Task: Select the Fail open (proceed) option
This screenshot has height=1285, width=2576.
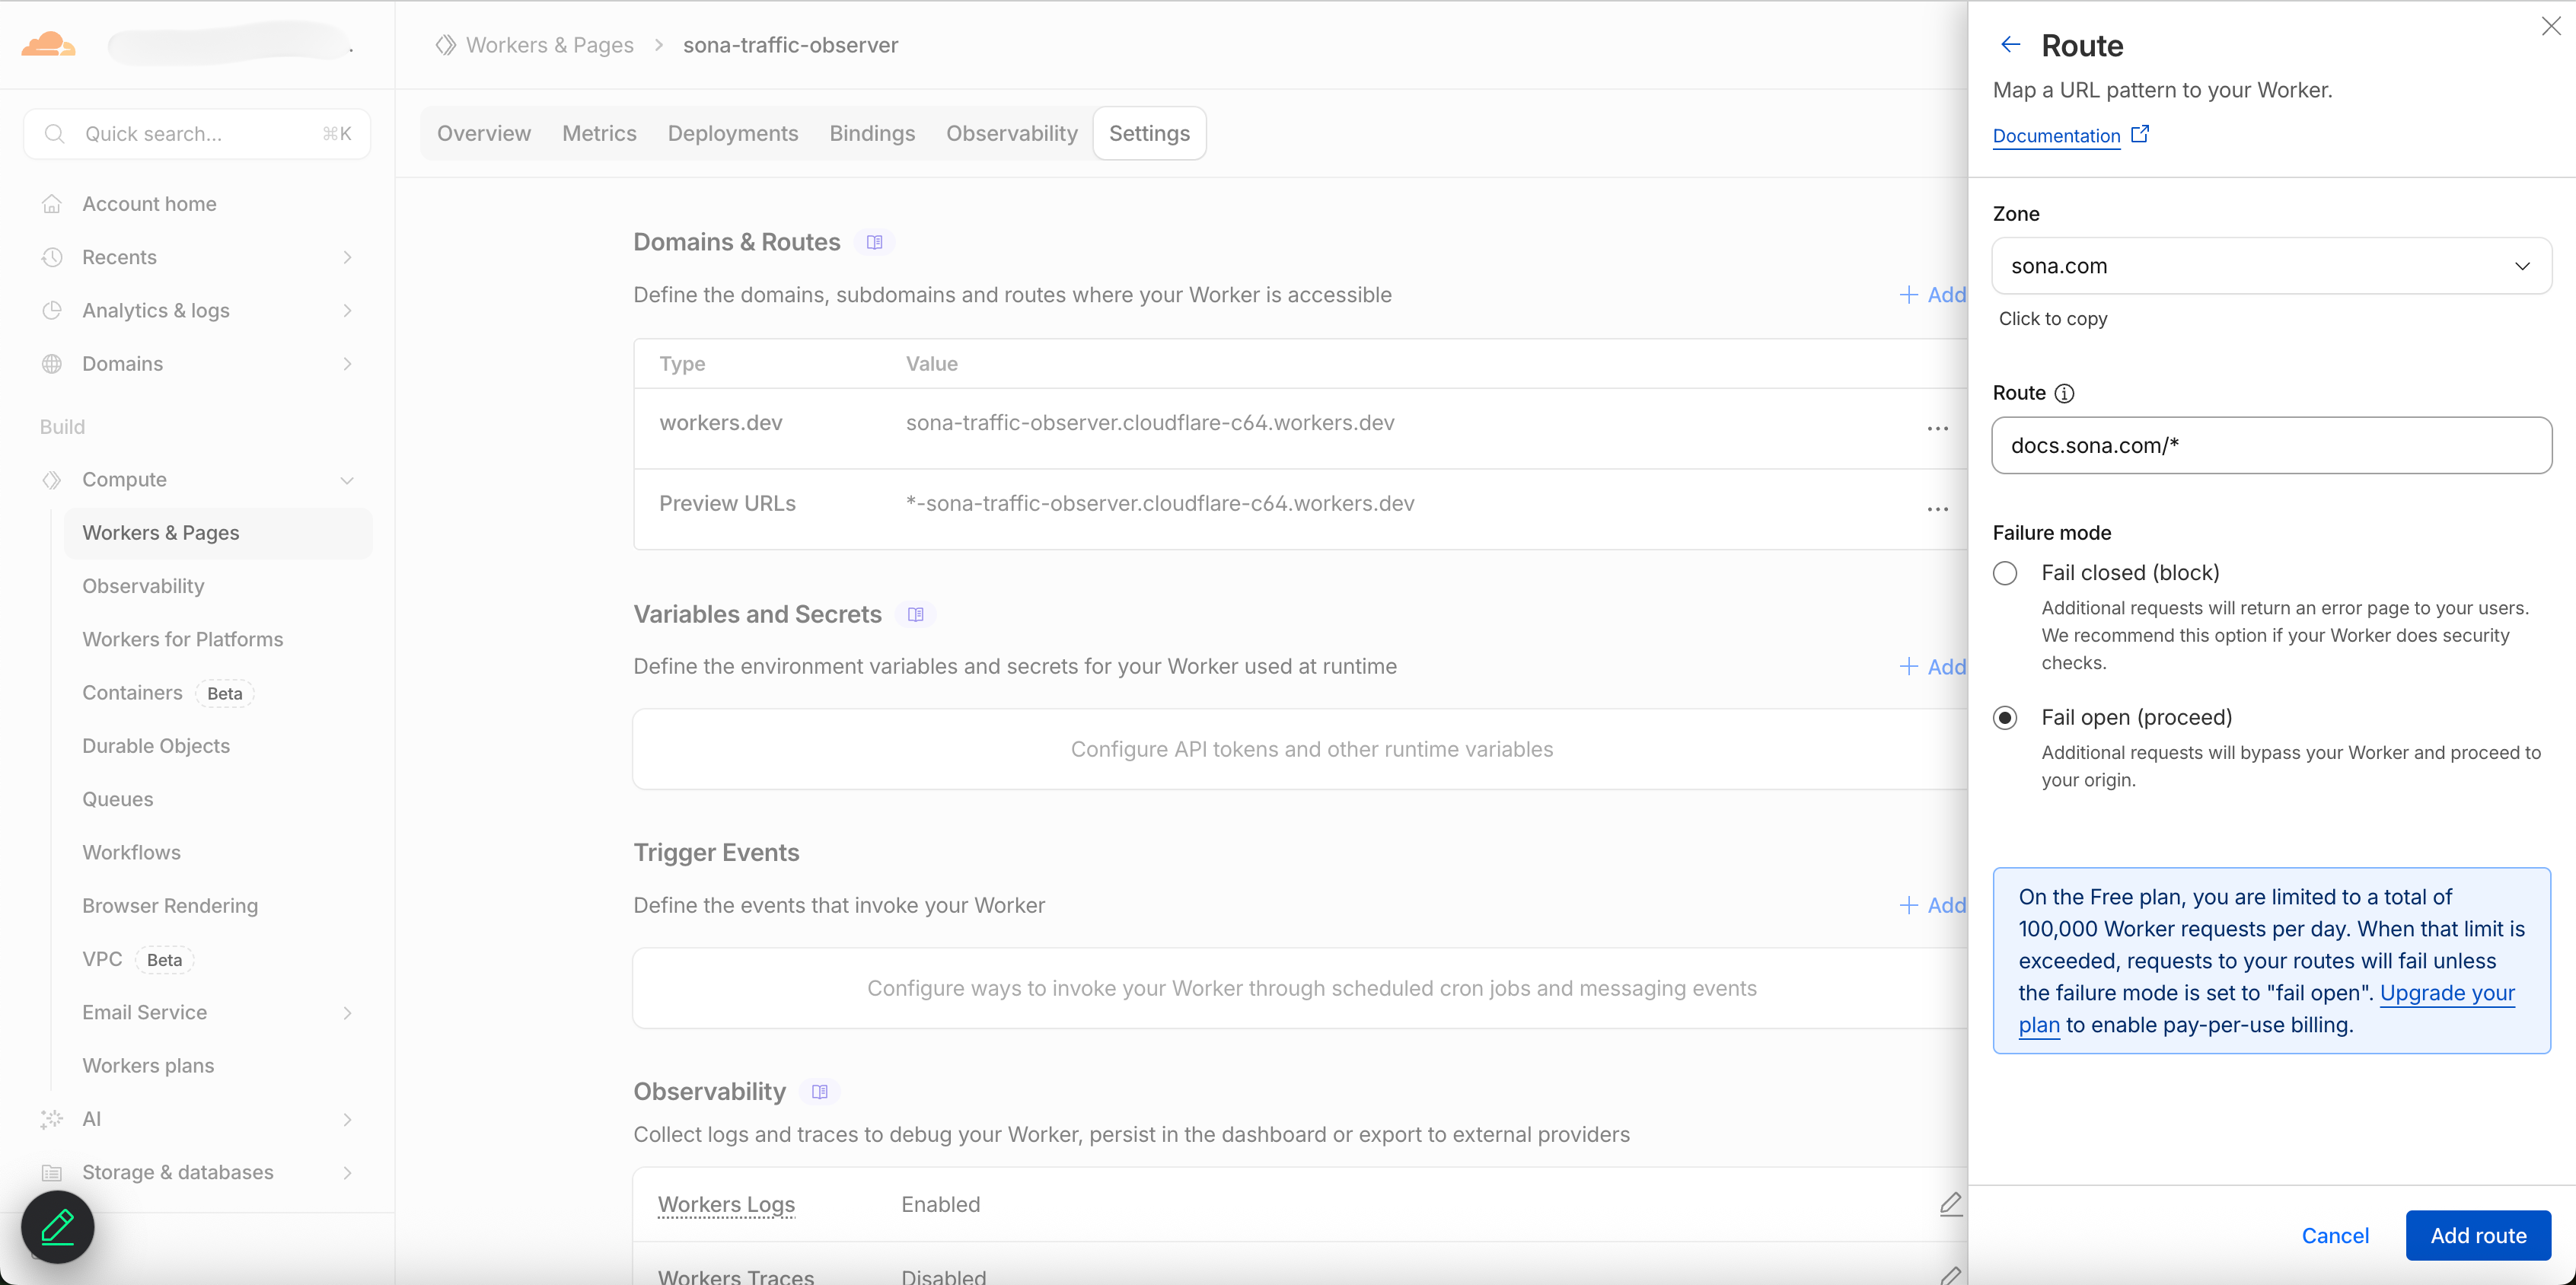Action: click(x=2005, y=717)
